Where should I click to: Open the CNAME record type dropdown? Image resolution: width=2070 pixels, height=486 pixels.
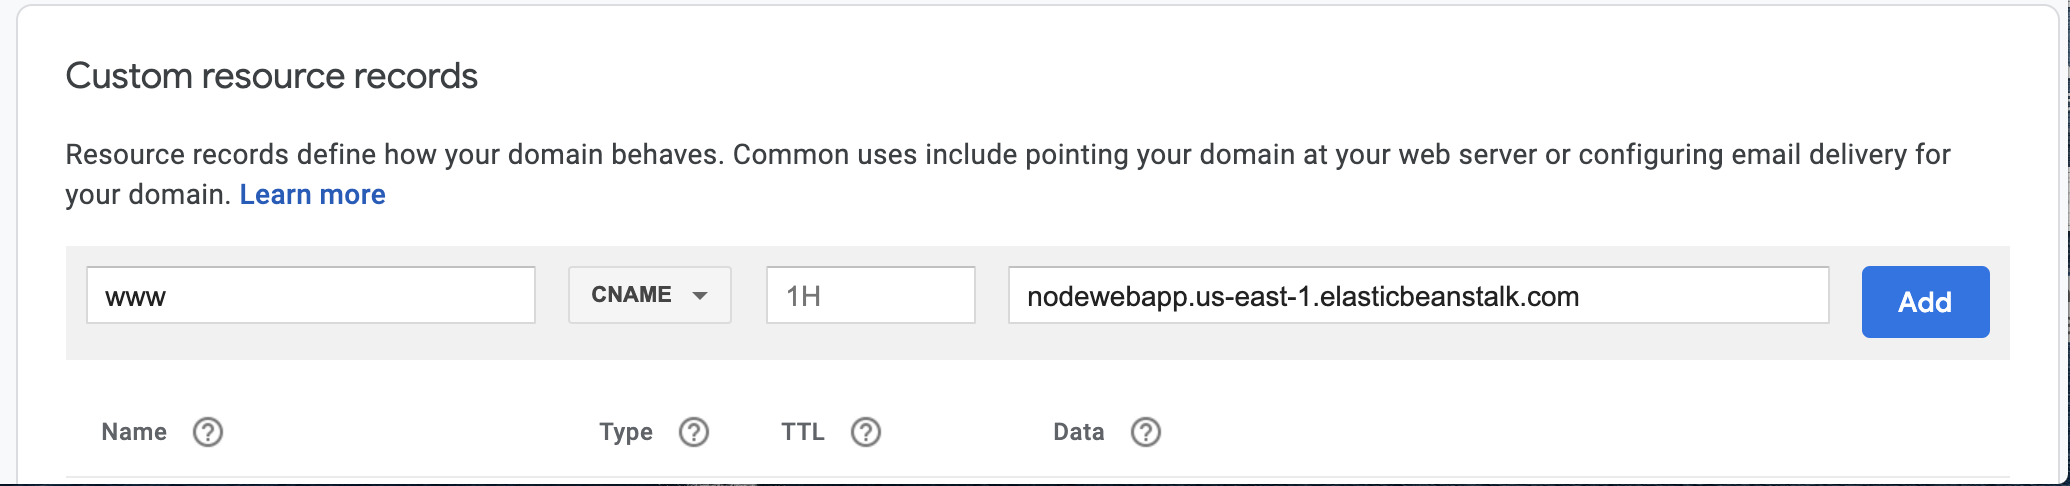point(649,295)
